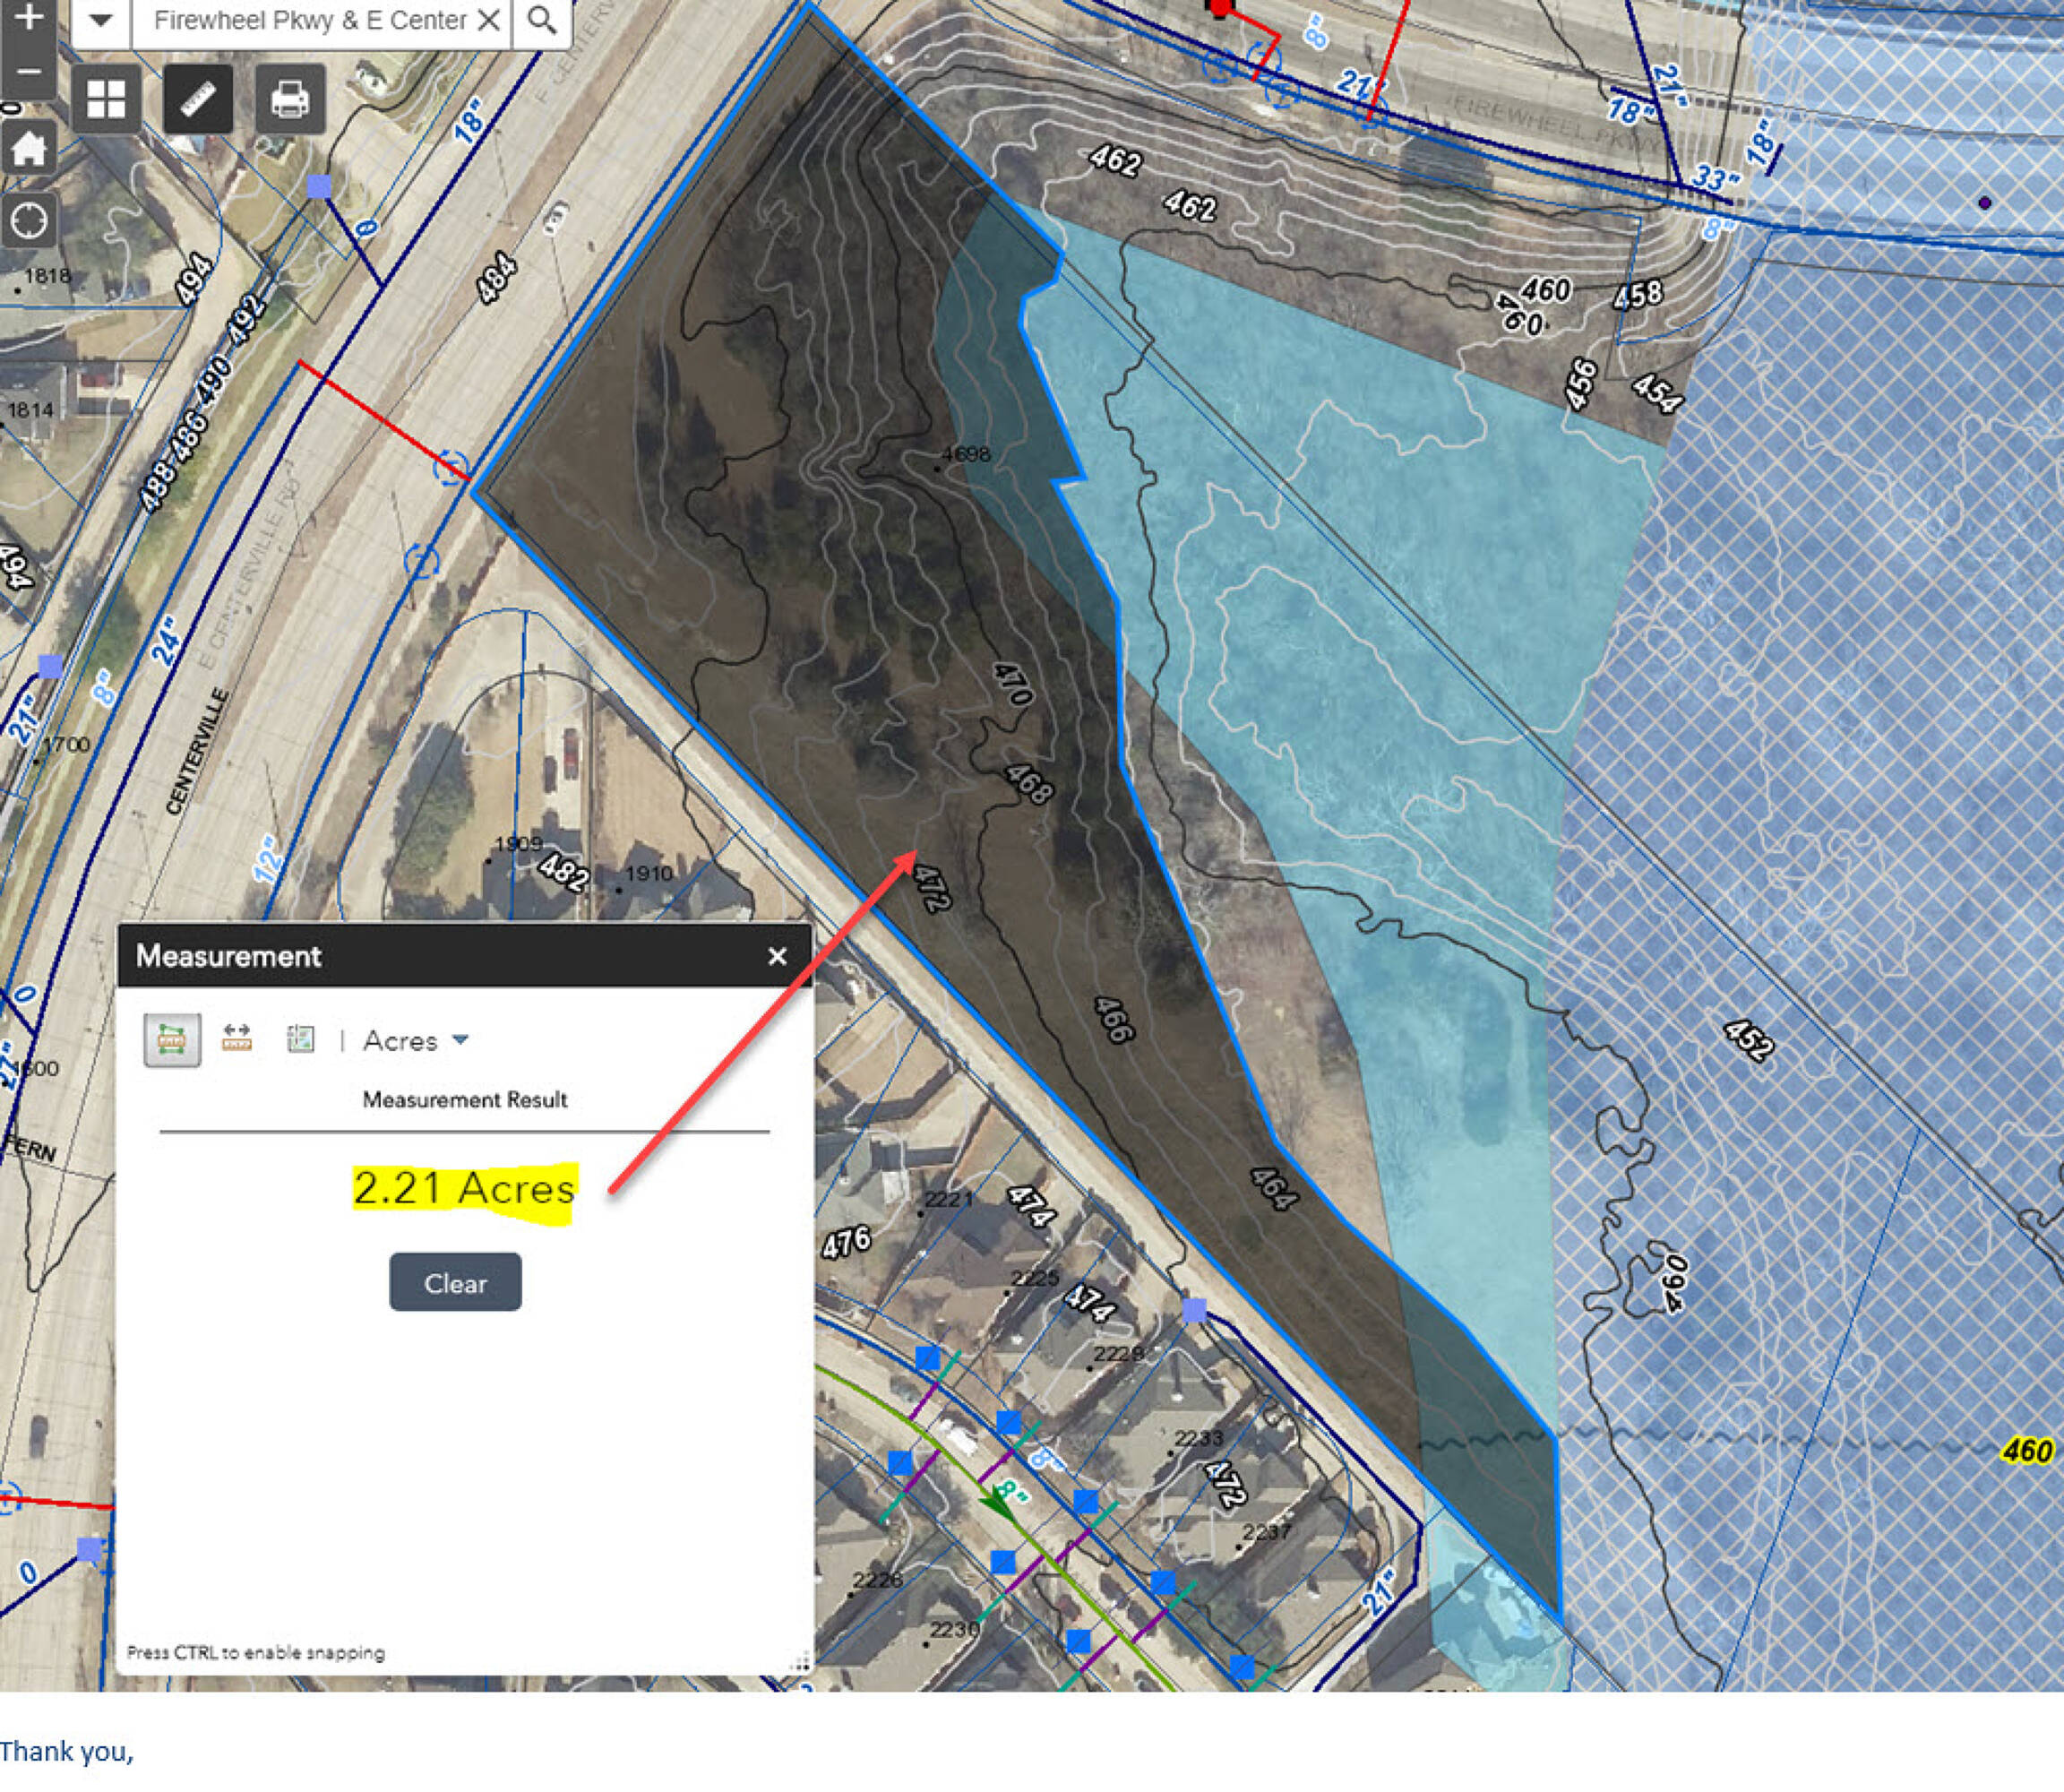Select the distance measurement tool

[237, 1039]
